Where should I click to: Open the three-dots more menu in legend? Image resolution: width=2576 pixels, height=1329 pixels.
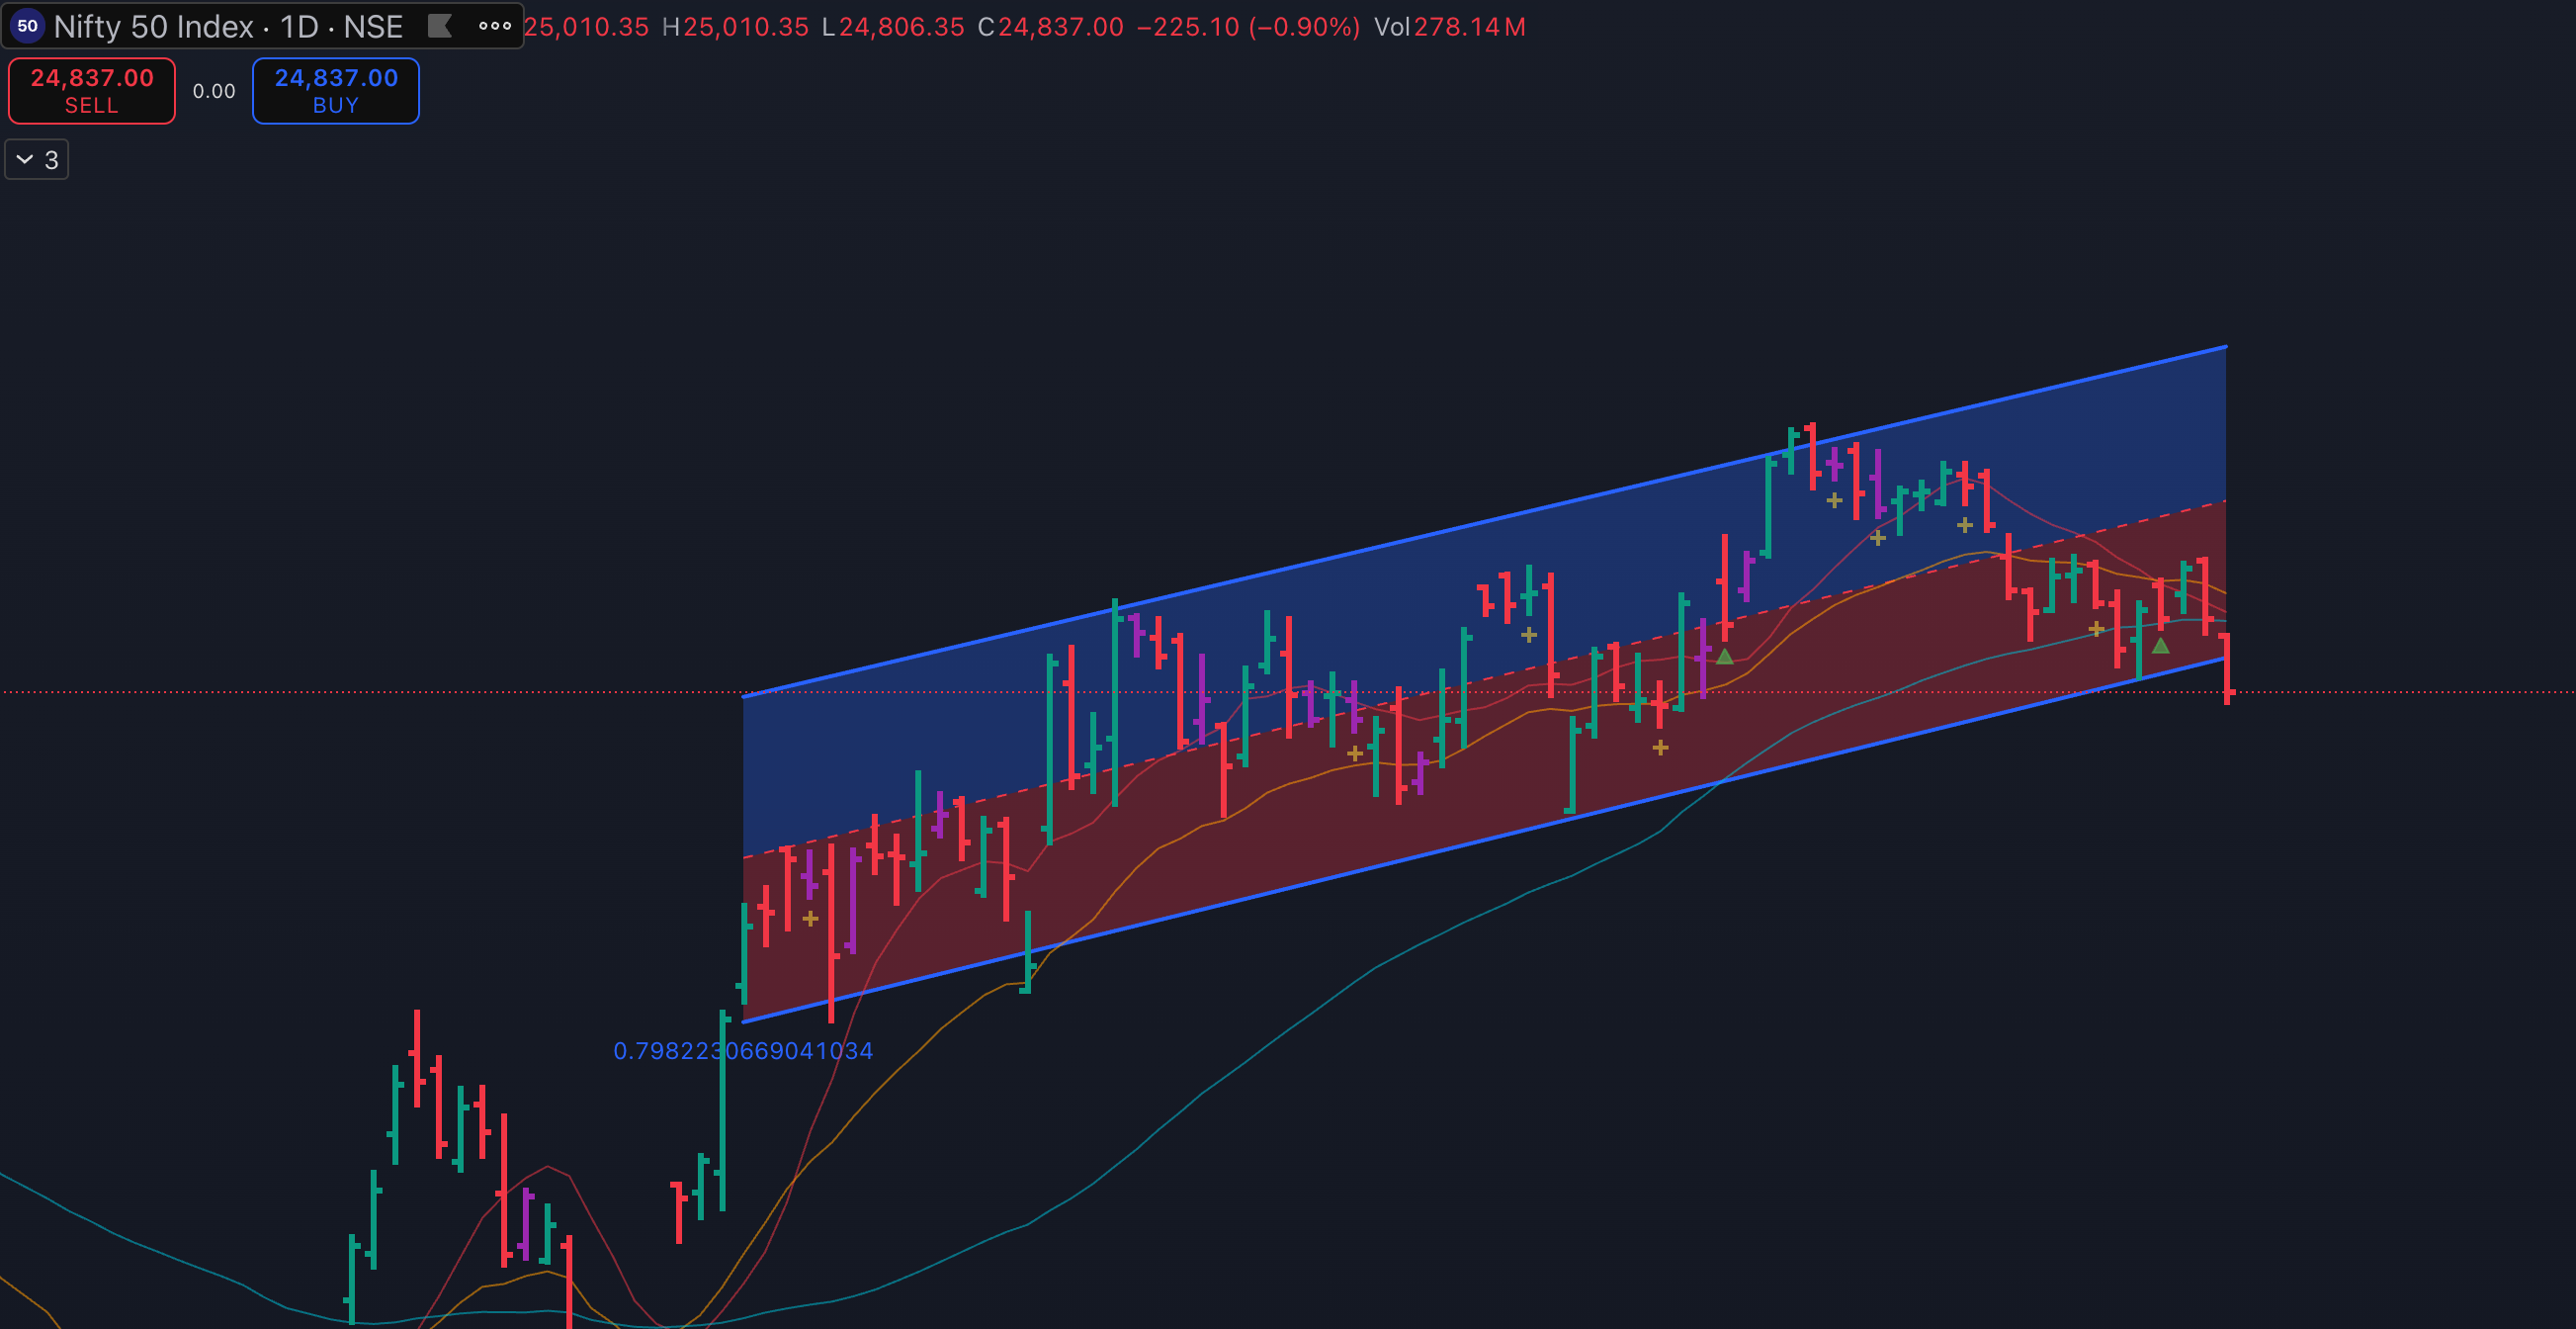pos(495,26)
